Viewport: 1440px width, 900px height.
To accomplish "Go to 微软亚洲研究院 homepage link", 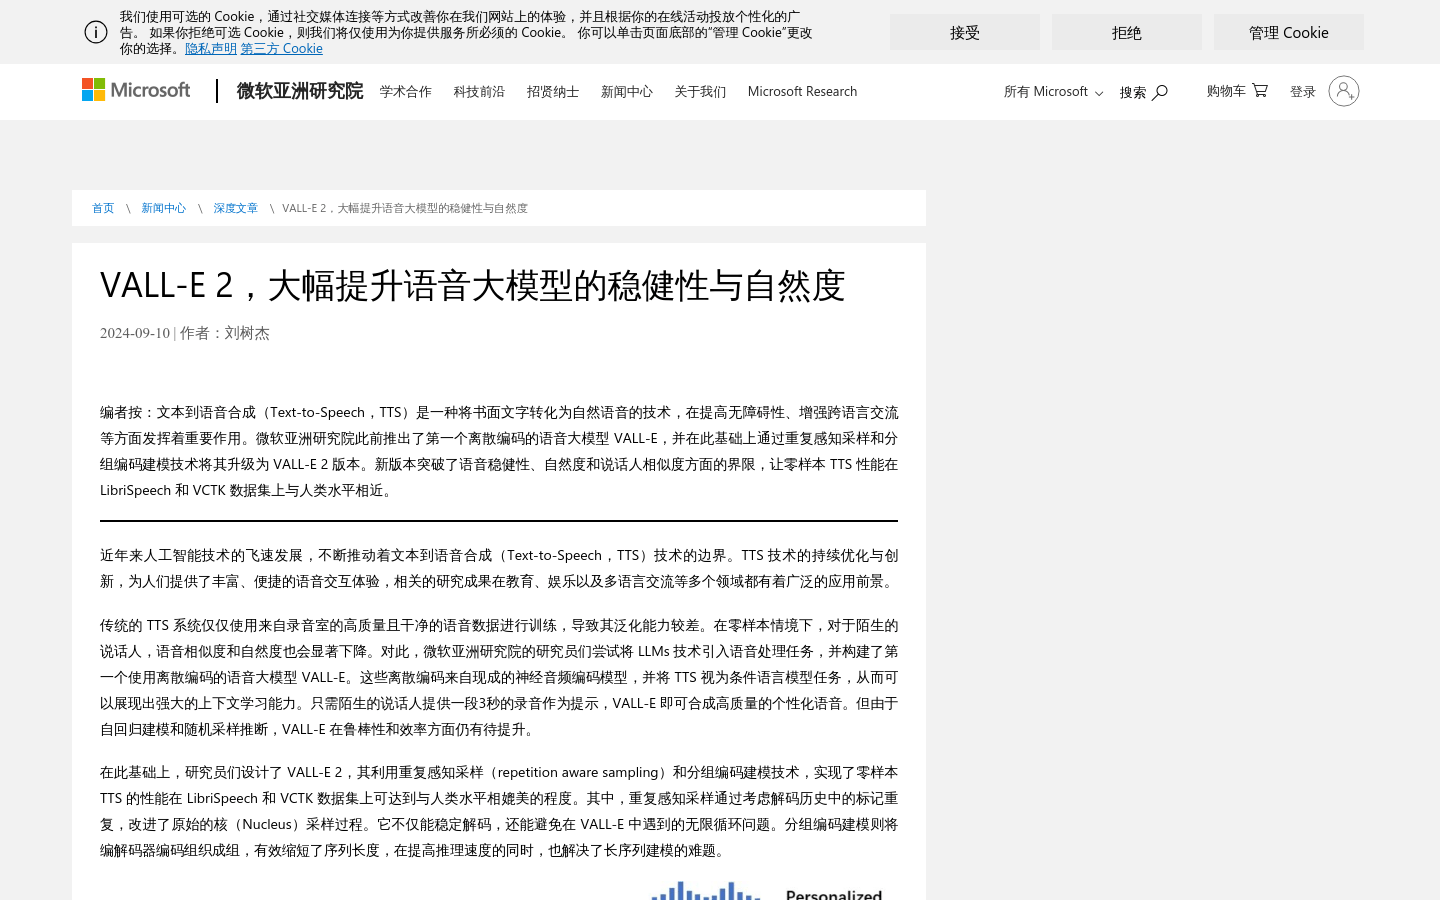I will tap(300, 91).
